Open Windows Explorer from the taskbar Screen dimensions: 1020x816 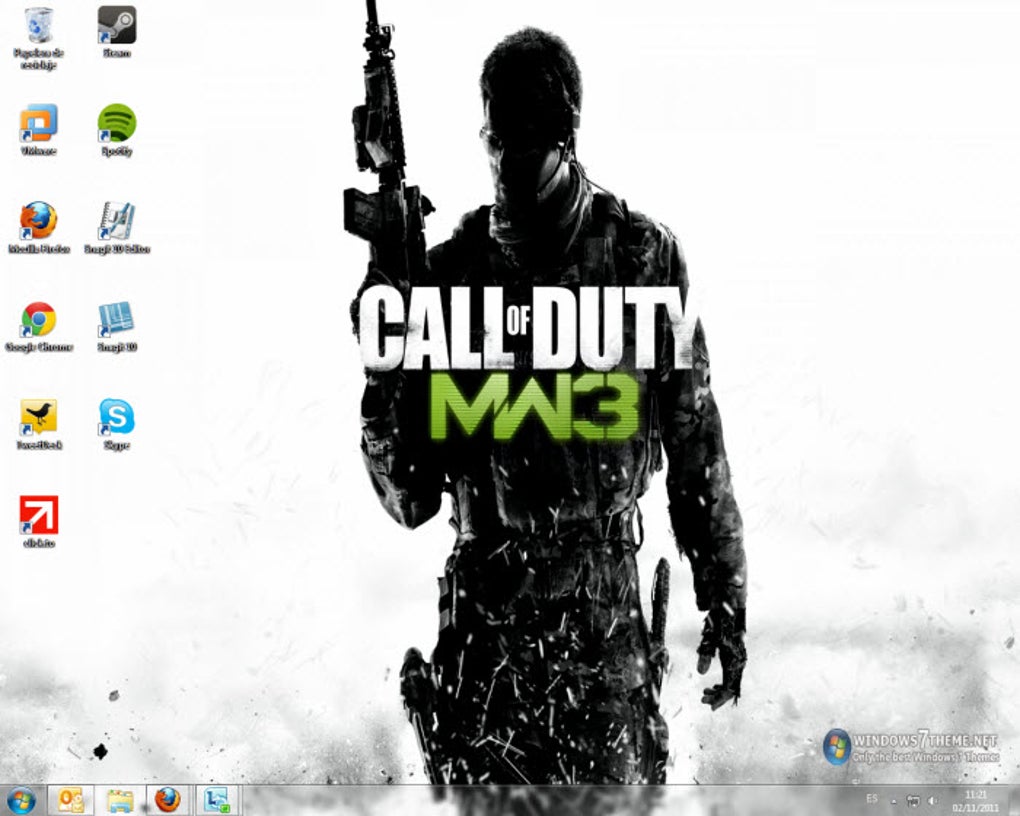(x=120, y=800)
